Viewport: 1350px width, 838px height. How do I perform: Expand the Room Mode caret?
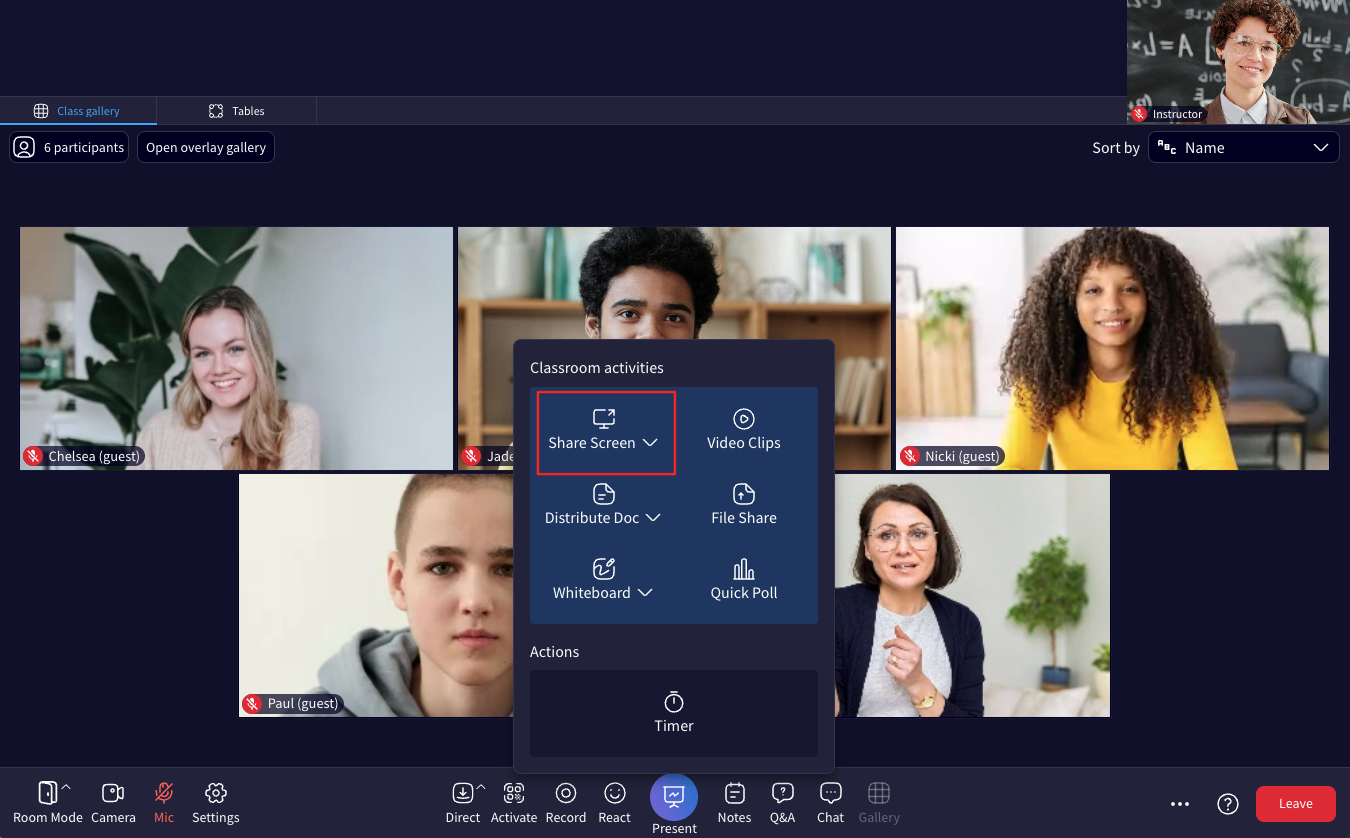pyautogui.click(x=66, y=788)
